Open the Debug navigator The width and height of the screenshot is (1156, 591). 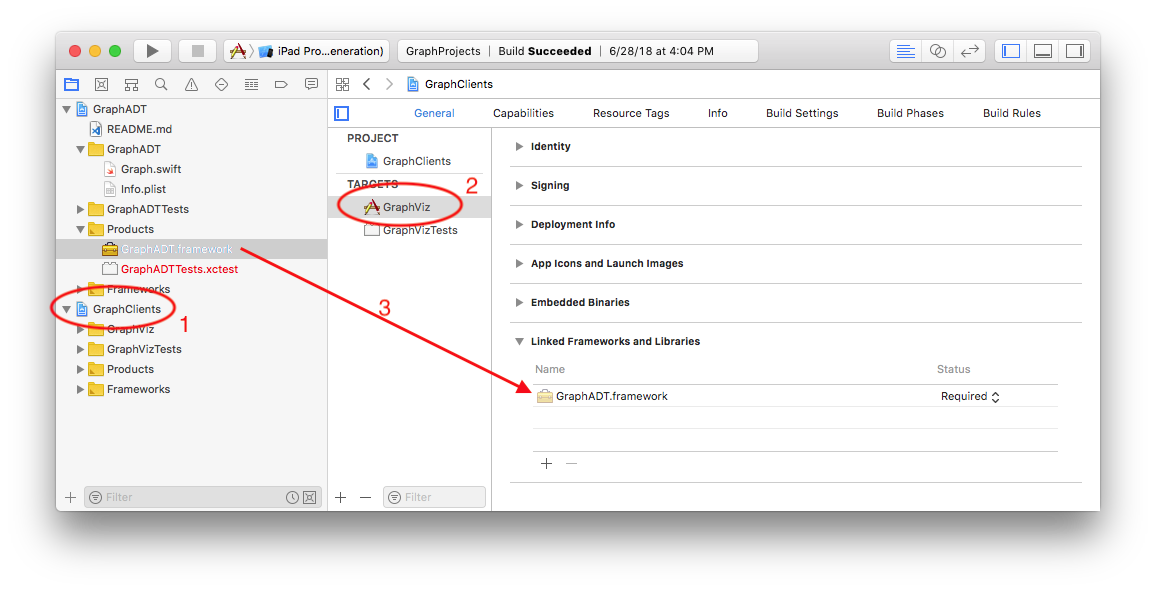pos(251,85)
